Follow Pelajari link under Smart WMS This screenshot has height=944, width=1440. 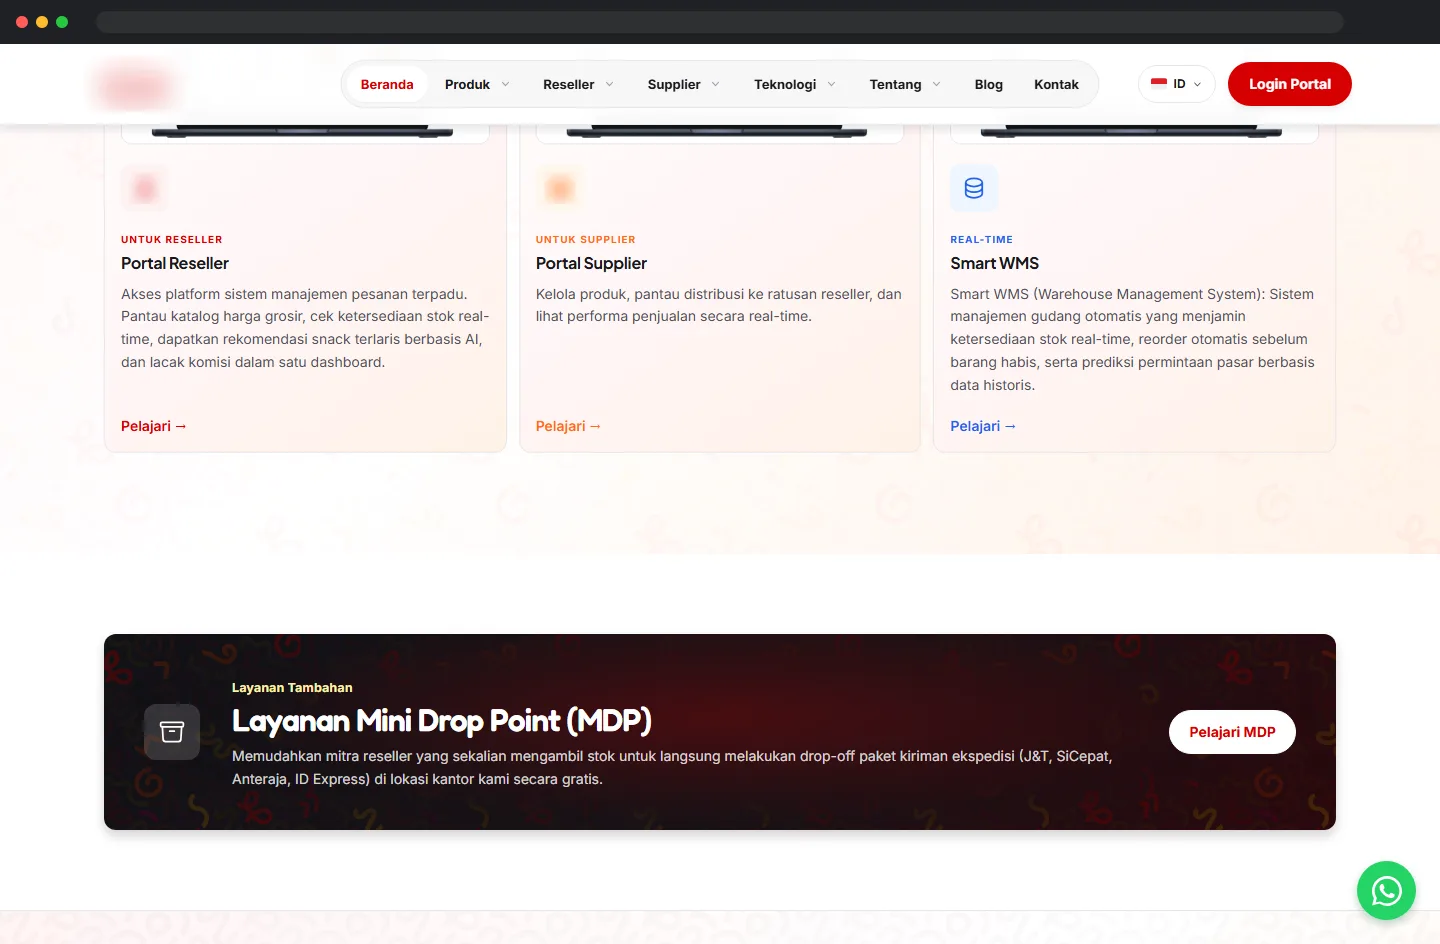pyautogui.click(x=983, y=426)
